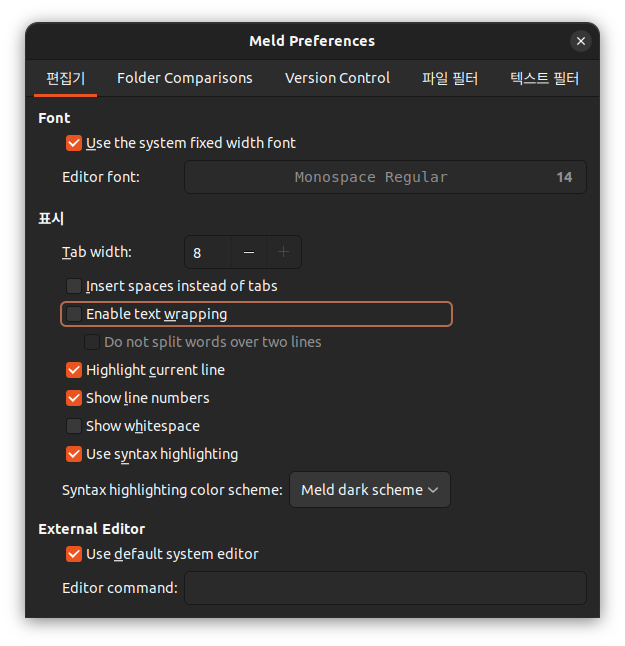The height and width of the screenshot is (646, 625).
Task: Select the 텍스트 필터 tab
Action: (544, 78)
